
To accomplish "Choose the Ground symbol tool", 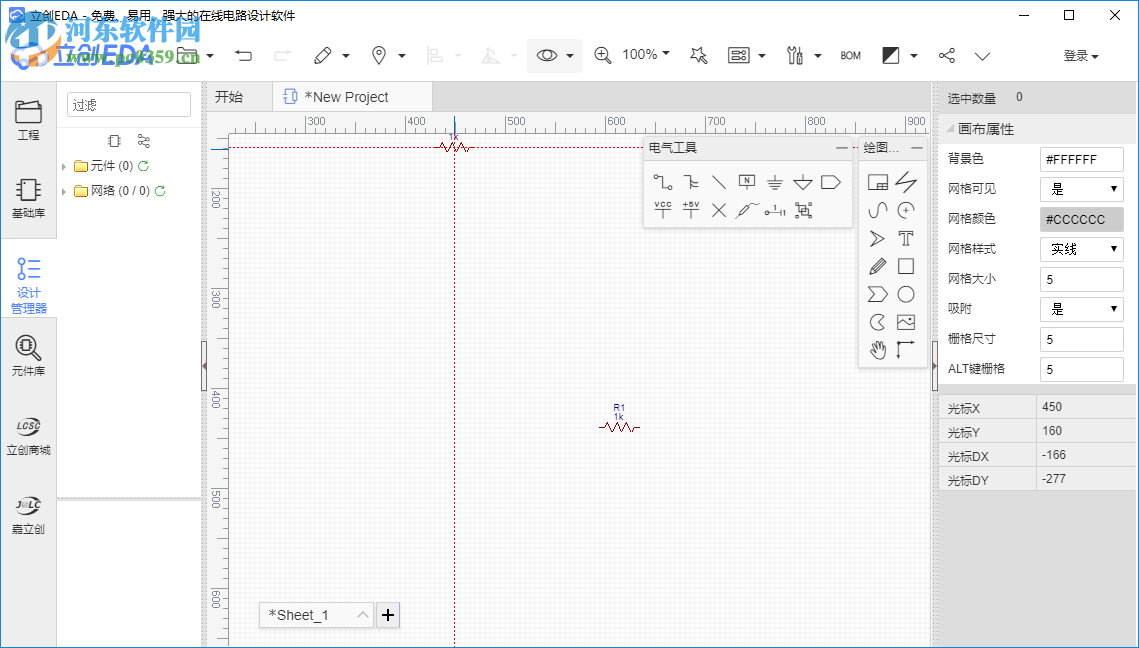I will pyautogui.click(x=775, y=182).
